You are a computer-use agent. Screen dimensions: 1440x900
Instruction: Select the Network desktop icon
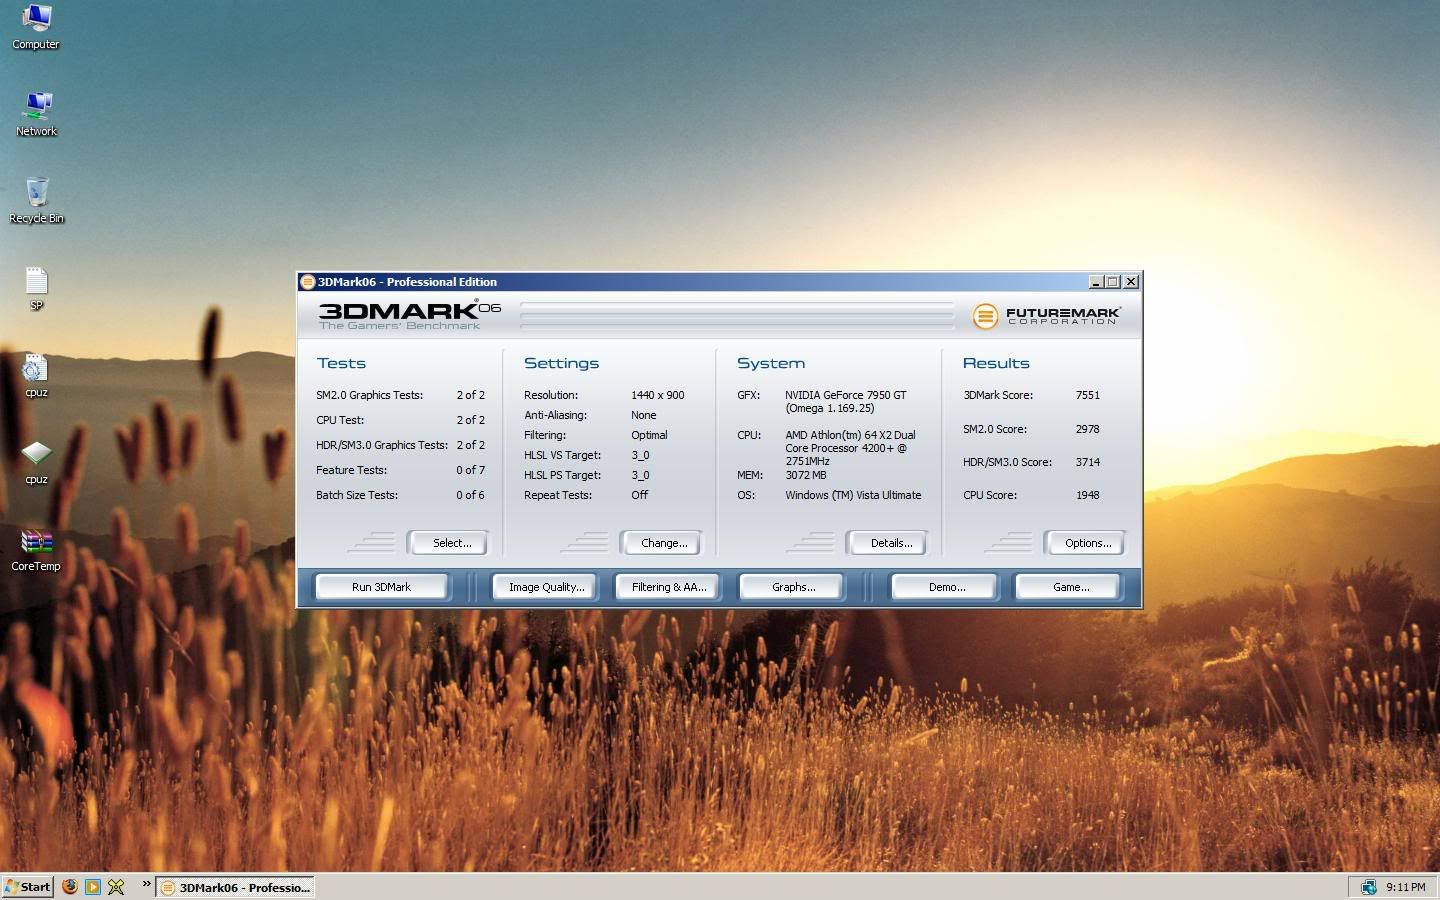coord(36,113)
